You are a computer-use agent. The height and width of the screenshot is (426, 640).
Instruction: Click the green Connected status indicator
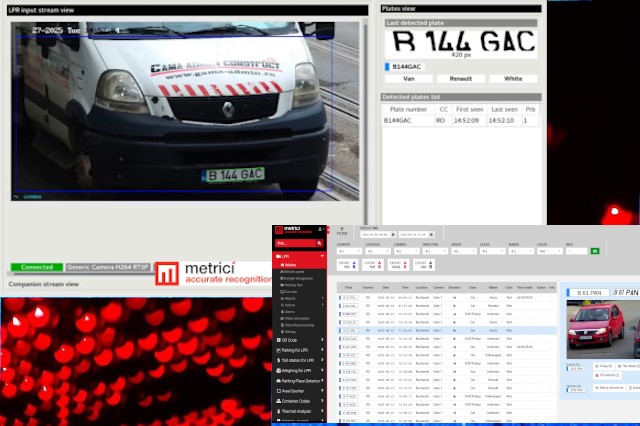[x=37, y=267]
